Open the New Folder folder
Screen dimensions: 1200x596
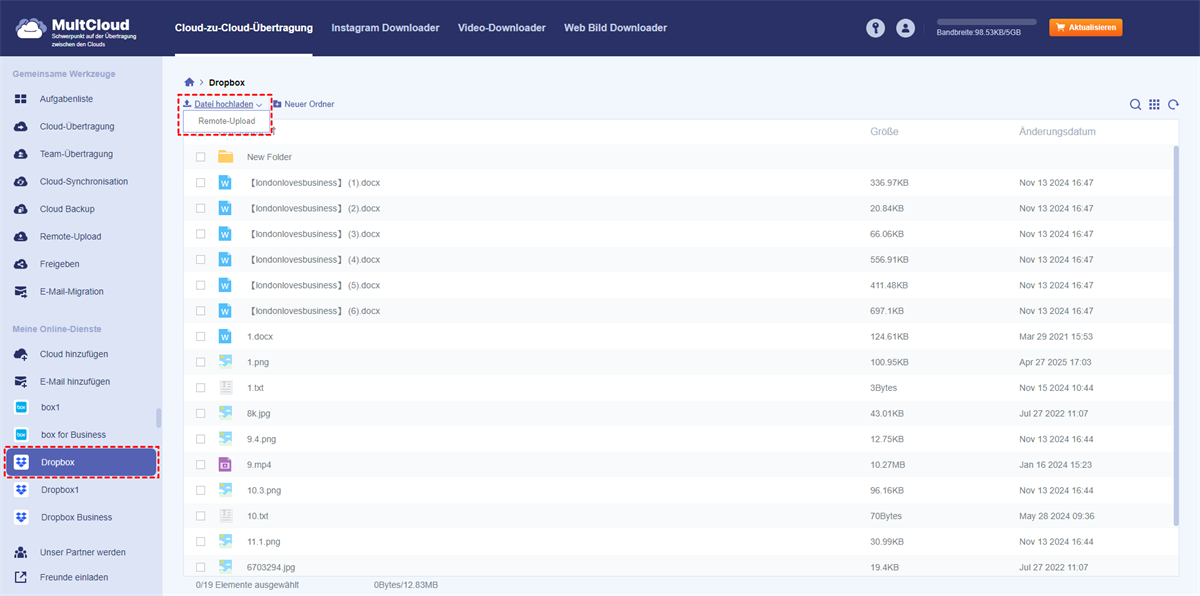(269, 157)
